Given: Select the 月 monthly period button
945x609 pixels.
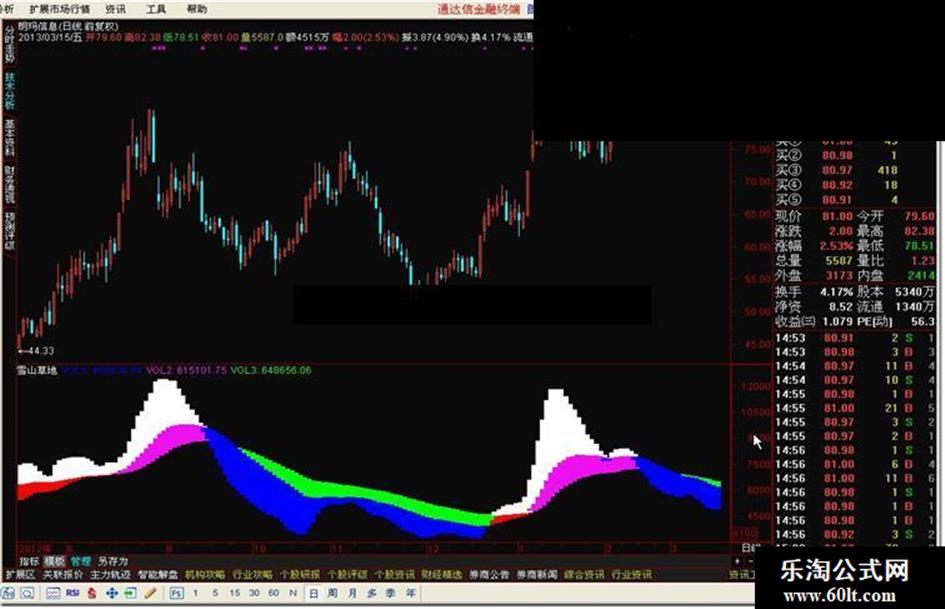Looking at the screenshot, I should tap(352, 593).
